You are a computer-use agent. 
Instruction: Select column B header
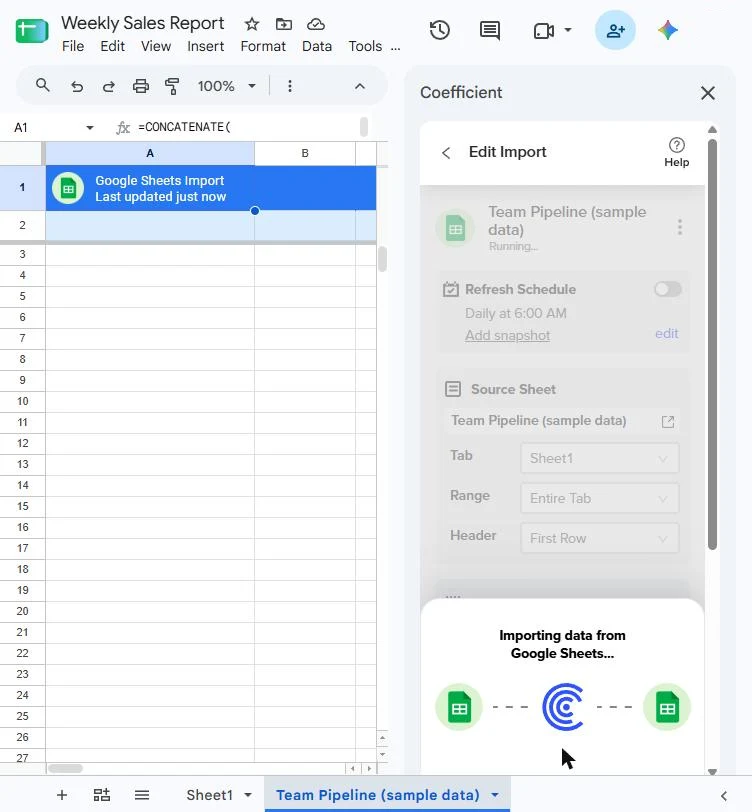305,153
